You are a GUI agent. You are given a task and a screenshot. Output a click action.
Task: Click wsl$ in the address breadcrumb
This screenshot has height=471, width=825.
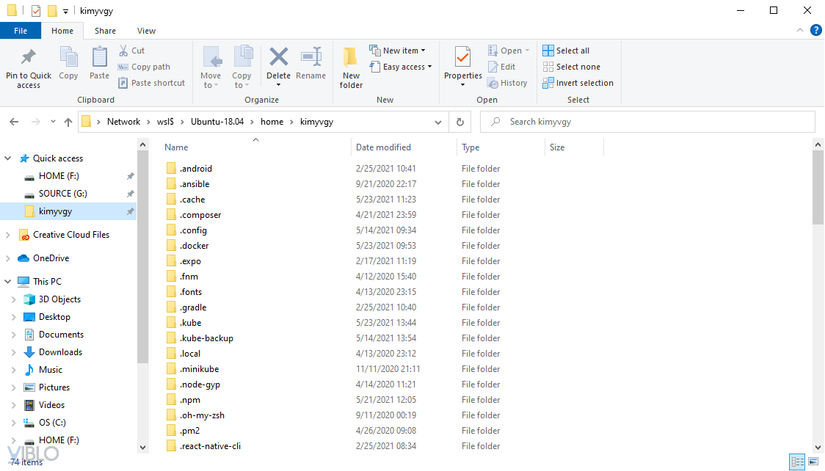pos(165,122)
